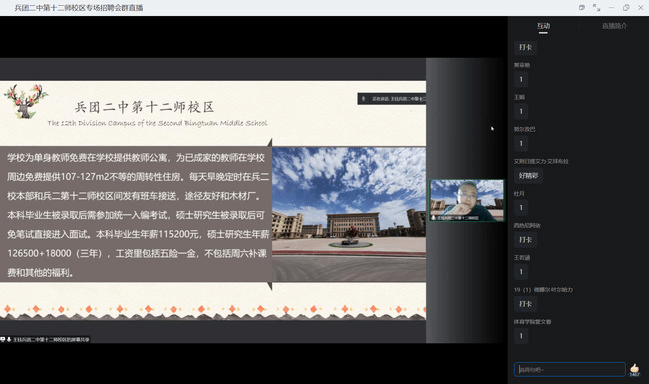The image size is (649, 384).
Task: Click the topmost 打卡 chat message
Action: 525,47
